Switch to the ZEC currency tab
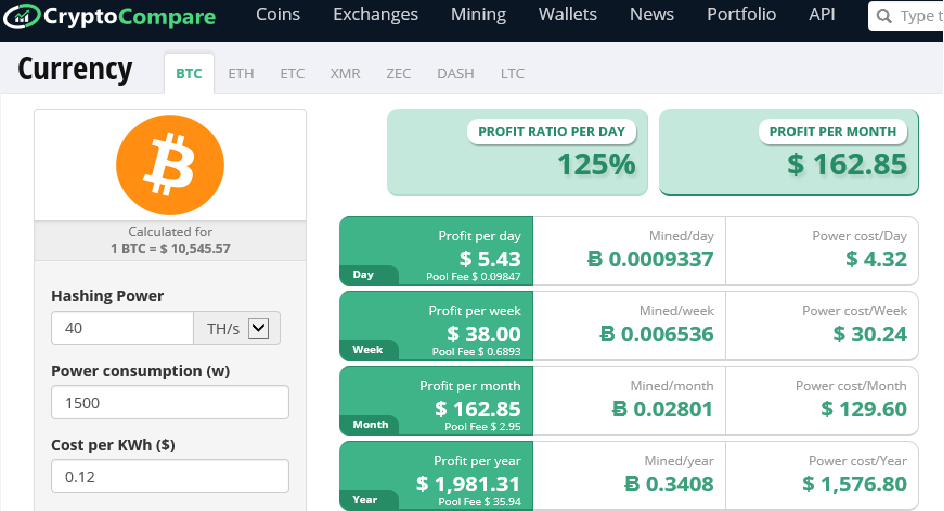 click(x=399, y=73)
